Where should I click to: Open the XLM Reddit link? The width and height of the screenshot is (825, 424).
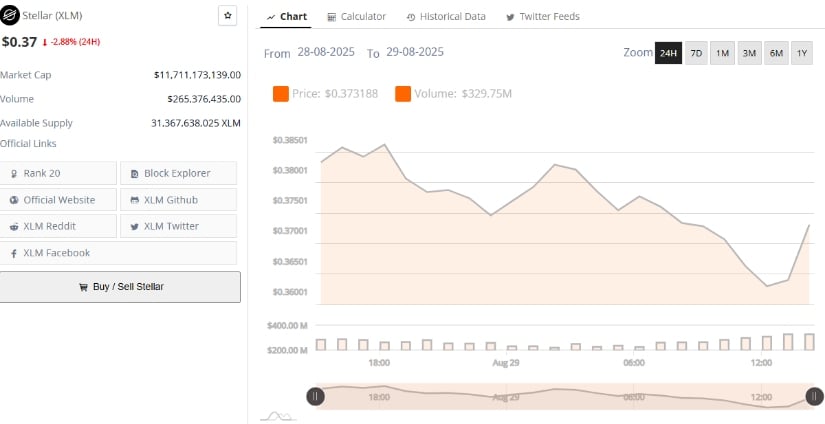point(58,226)
